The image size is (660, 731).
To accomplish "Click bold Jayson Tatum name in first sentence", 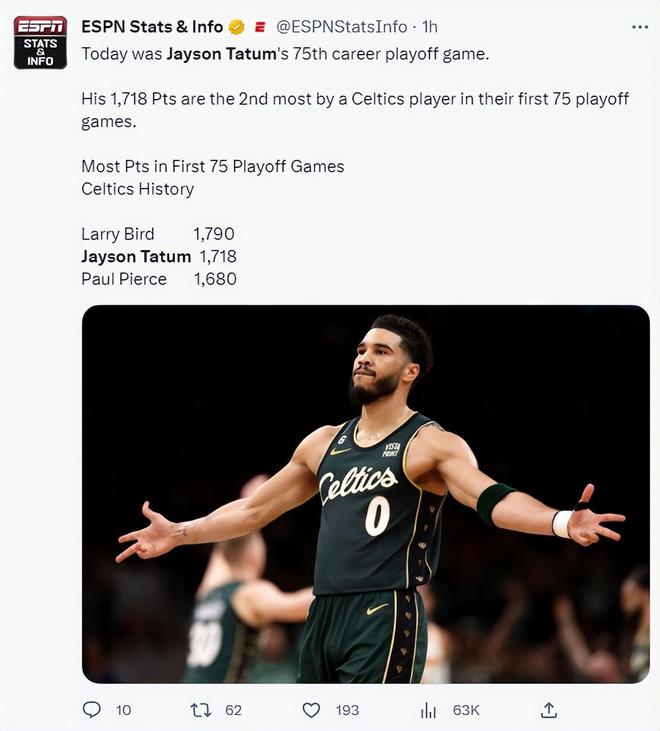I will pyautogui.click(x=221, y=54).
